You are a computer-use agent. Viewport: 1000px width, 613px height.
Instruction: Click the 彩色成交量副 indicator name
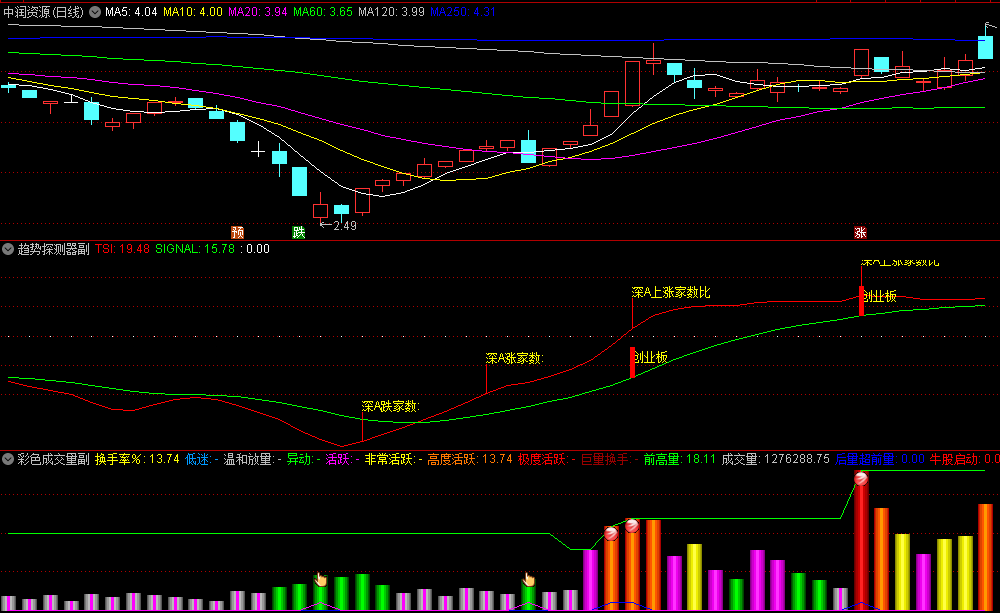54,459
